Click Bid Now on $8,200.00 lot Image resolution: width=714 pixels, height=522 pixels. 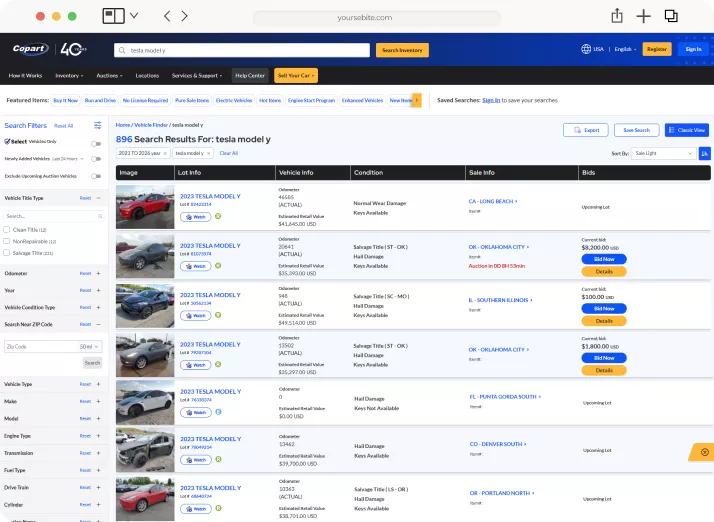pyautogui.click(x=604, y=259)
